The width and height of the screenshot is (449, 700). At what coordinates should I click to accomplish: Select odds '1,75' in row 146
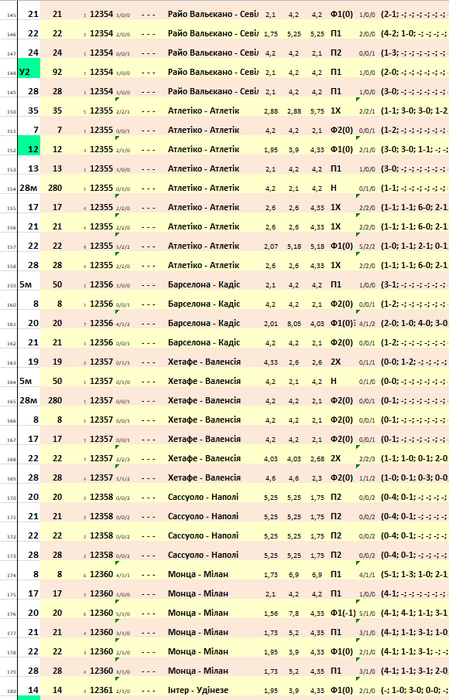click(271, 34)
